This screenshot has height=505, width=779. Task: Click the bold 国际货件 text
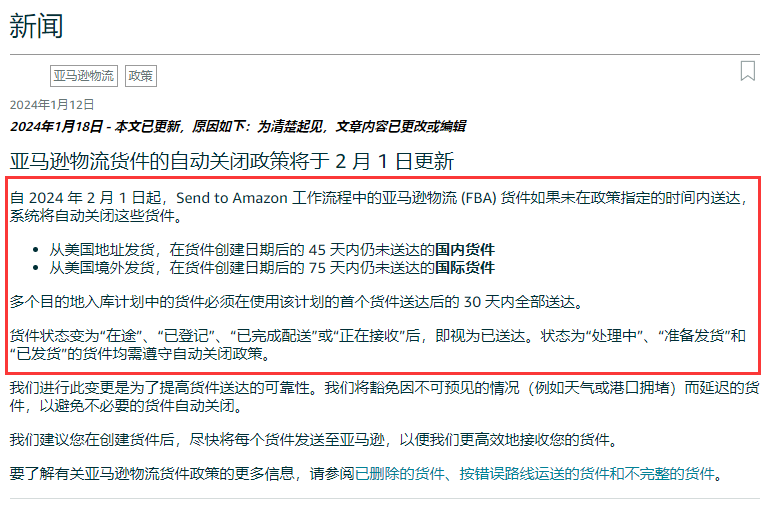(x=464, y=268)
